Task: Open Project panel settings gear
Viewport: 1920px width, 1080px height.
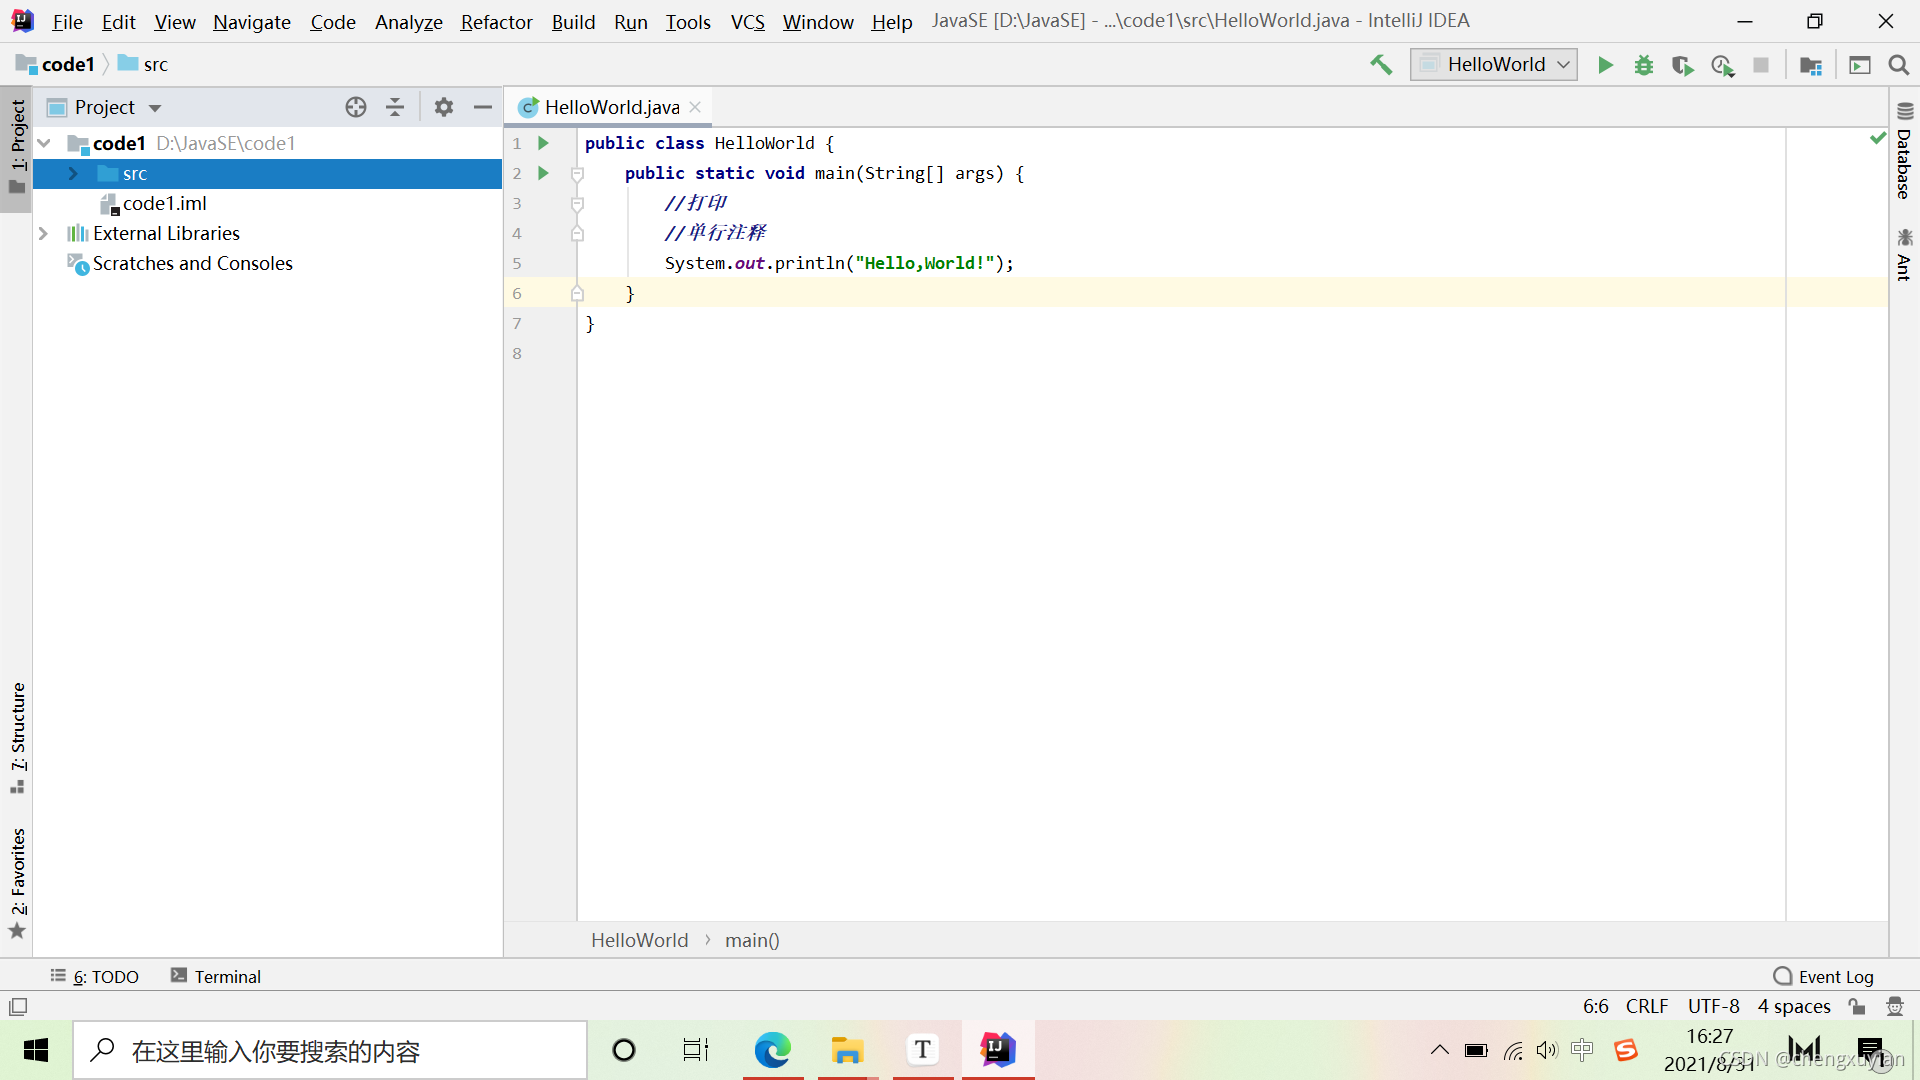Action: [444, 107]
